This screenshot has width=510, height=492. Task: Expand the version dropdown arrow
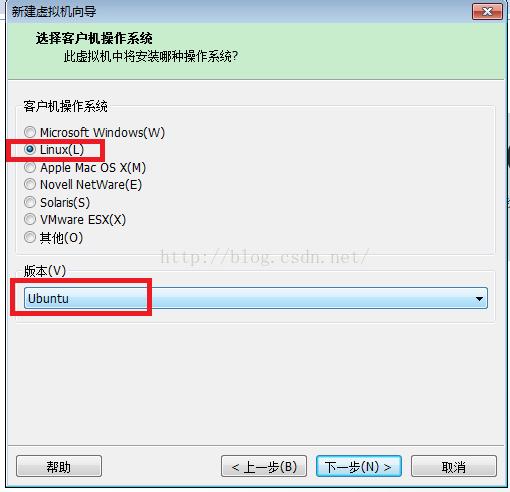479,299
